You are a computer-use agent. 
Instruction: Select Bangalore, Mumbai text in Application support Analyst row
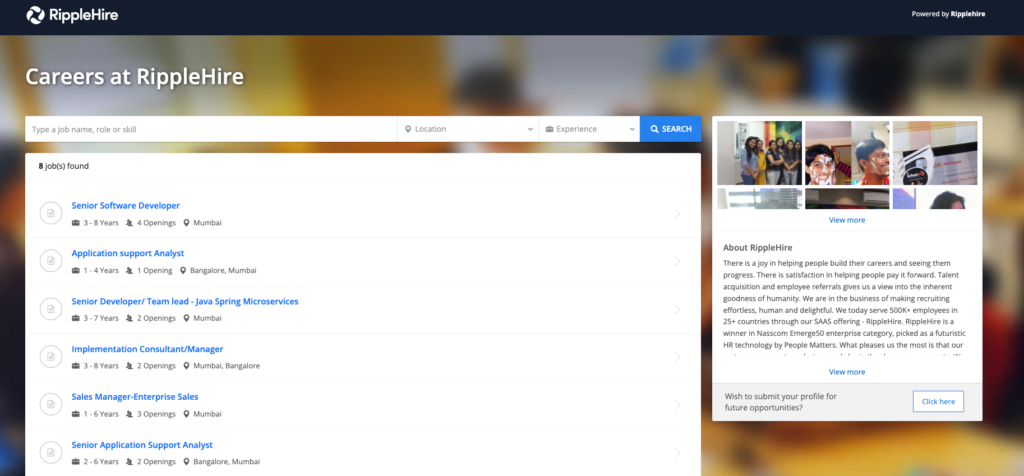click(223, 270)
